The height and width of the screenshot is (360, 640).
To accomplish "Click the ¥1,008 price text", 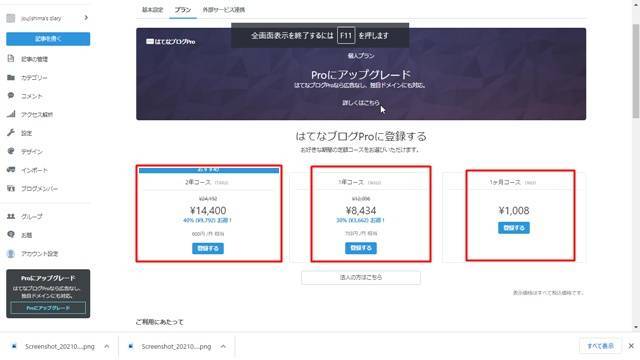I will (514, 211).
